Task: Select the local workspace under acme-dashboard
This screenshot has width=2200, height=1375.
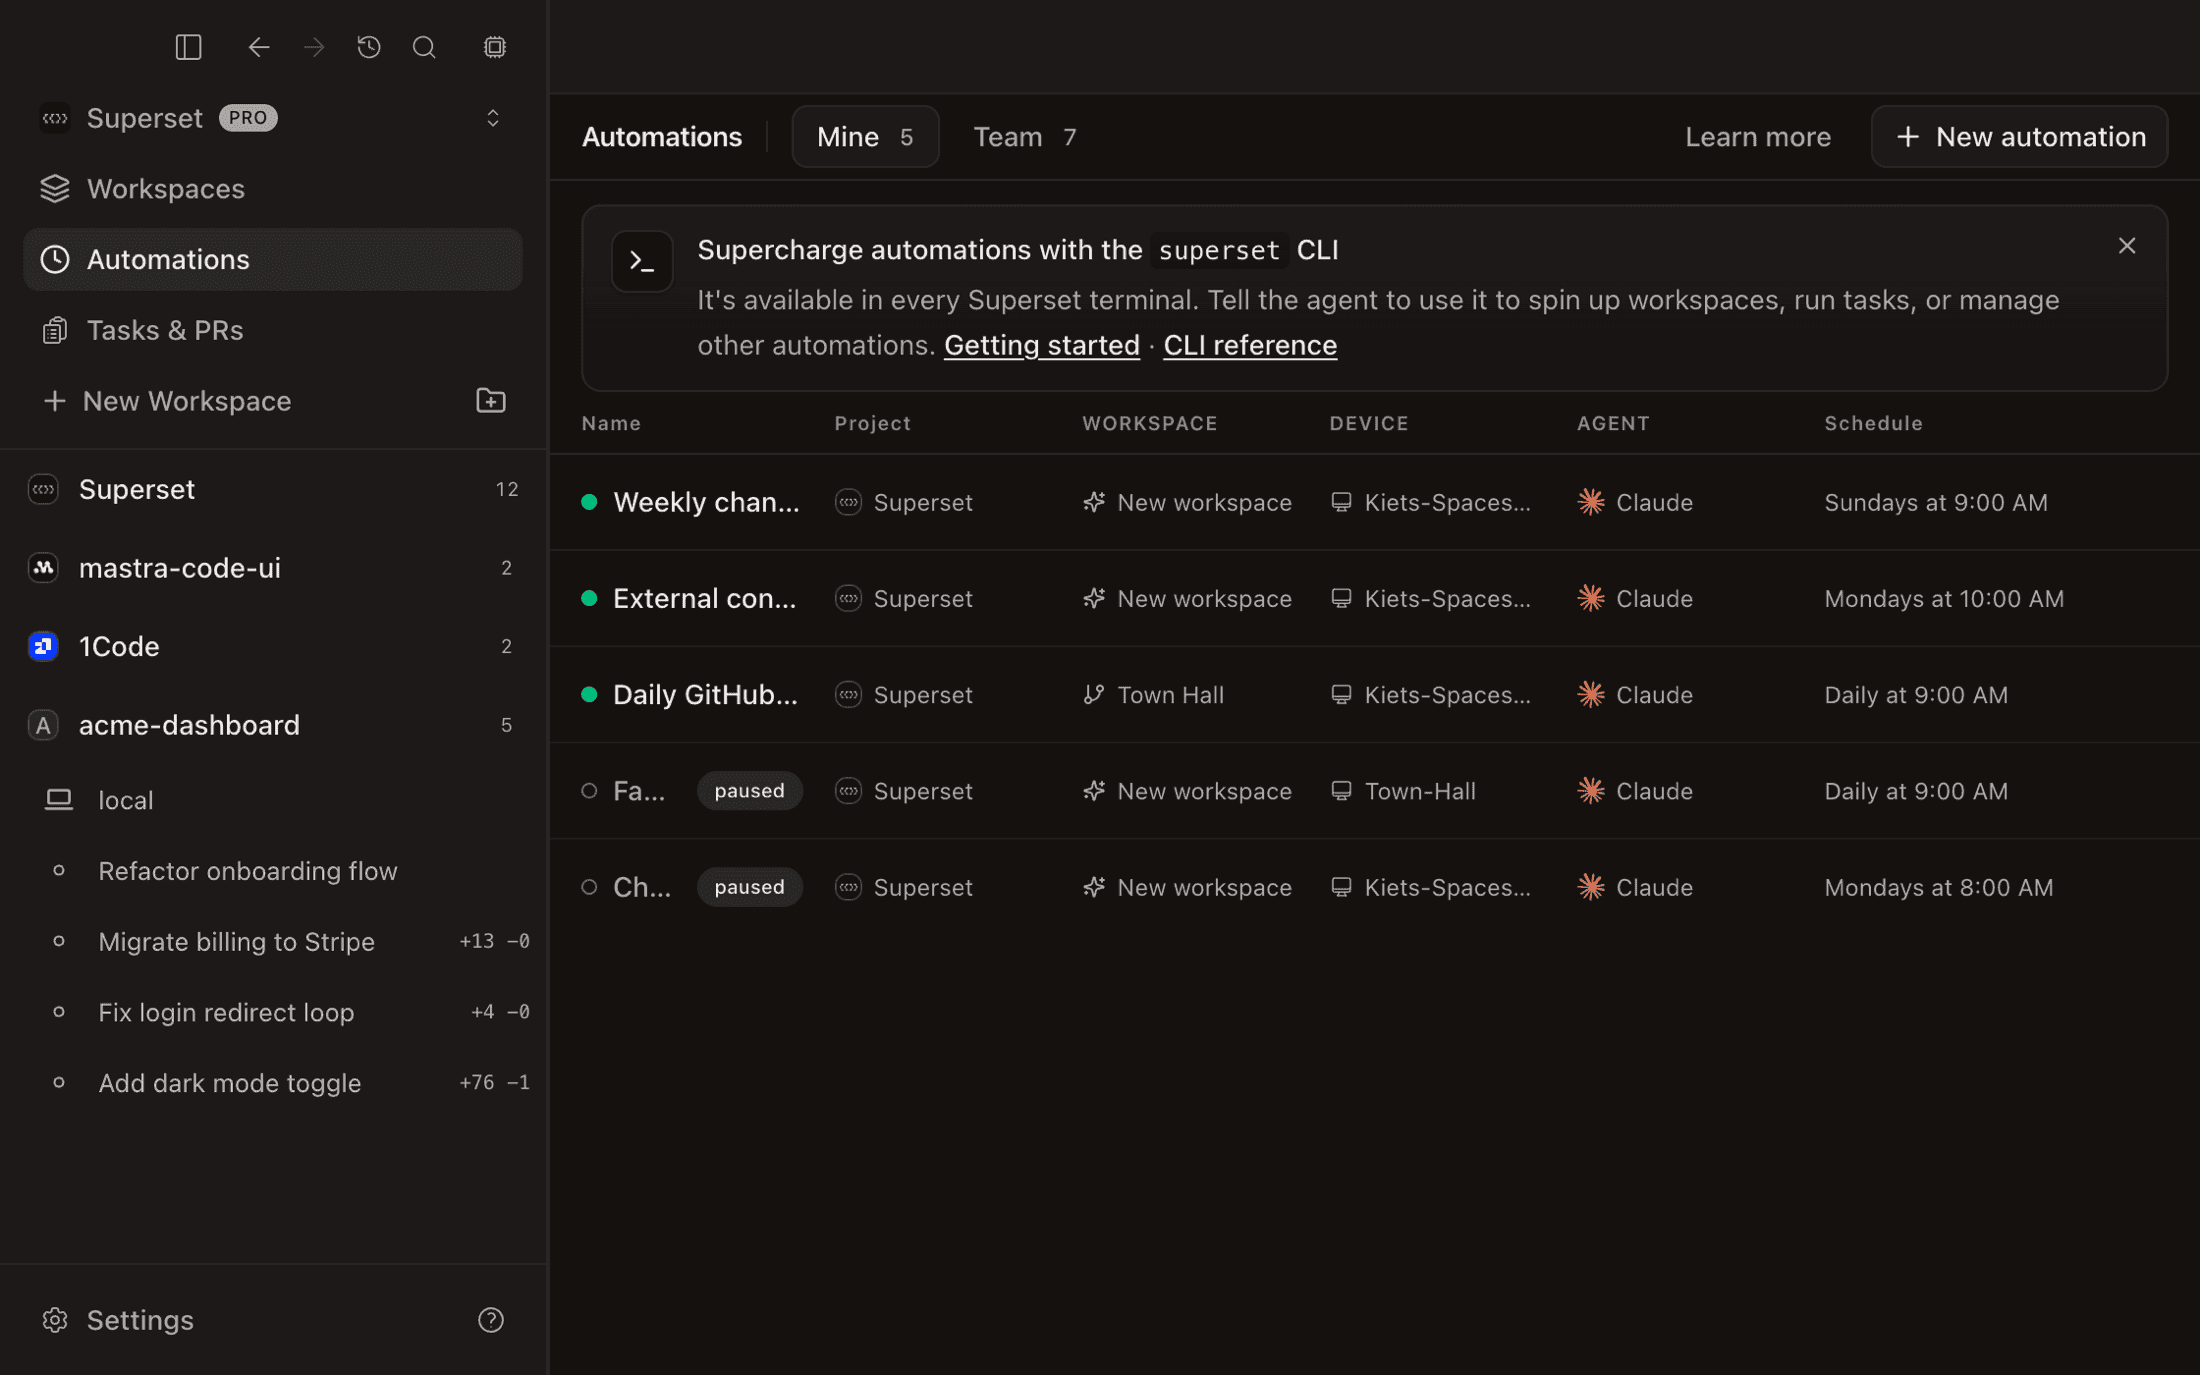Action: coord(272,800)
